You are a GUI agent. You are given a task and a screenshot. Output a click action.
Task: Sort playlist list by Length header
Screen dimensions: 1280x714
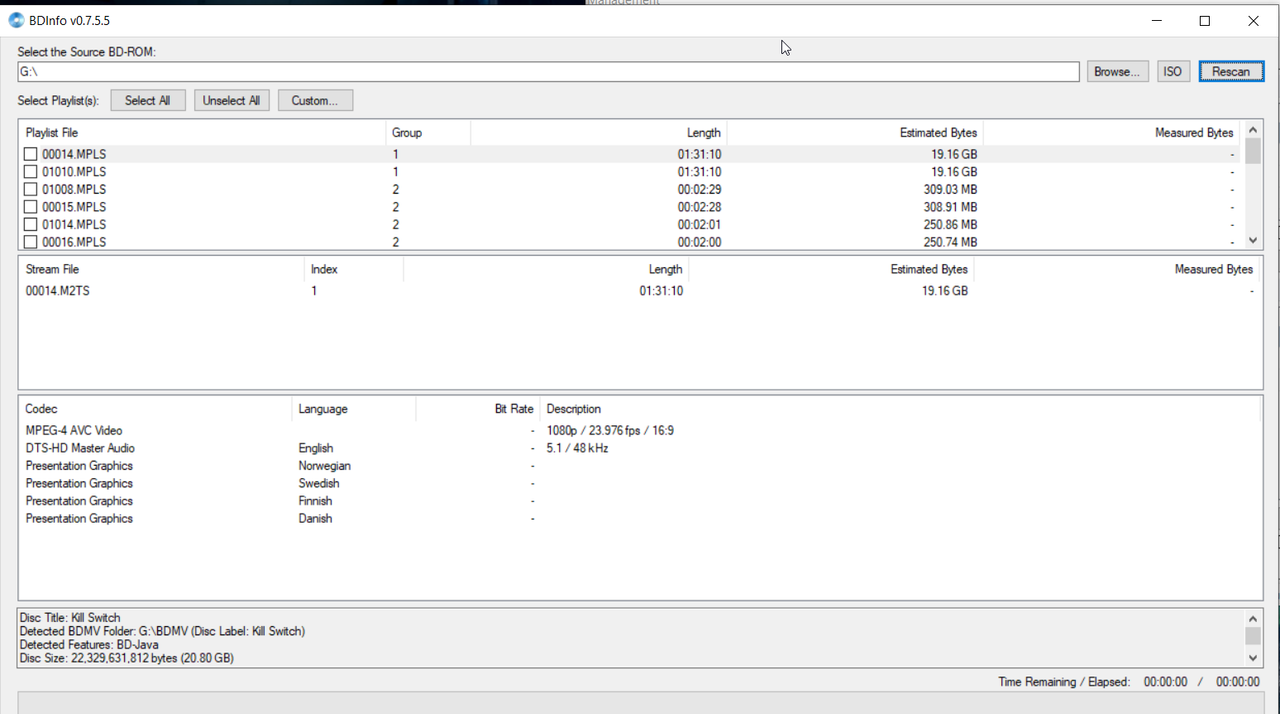(x=598, y=133)
